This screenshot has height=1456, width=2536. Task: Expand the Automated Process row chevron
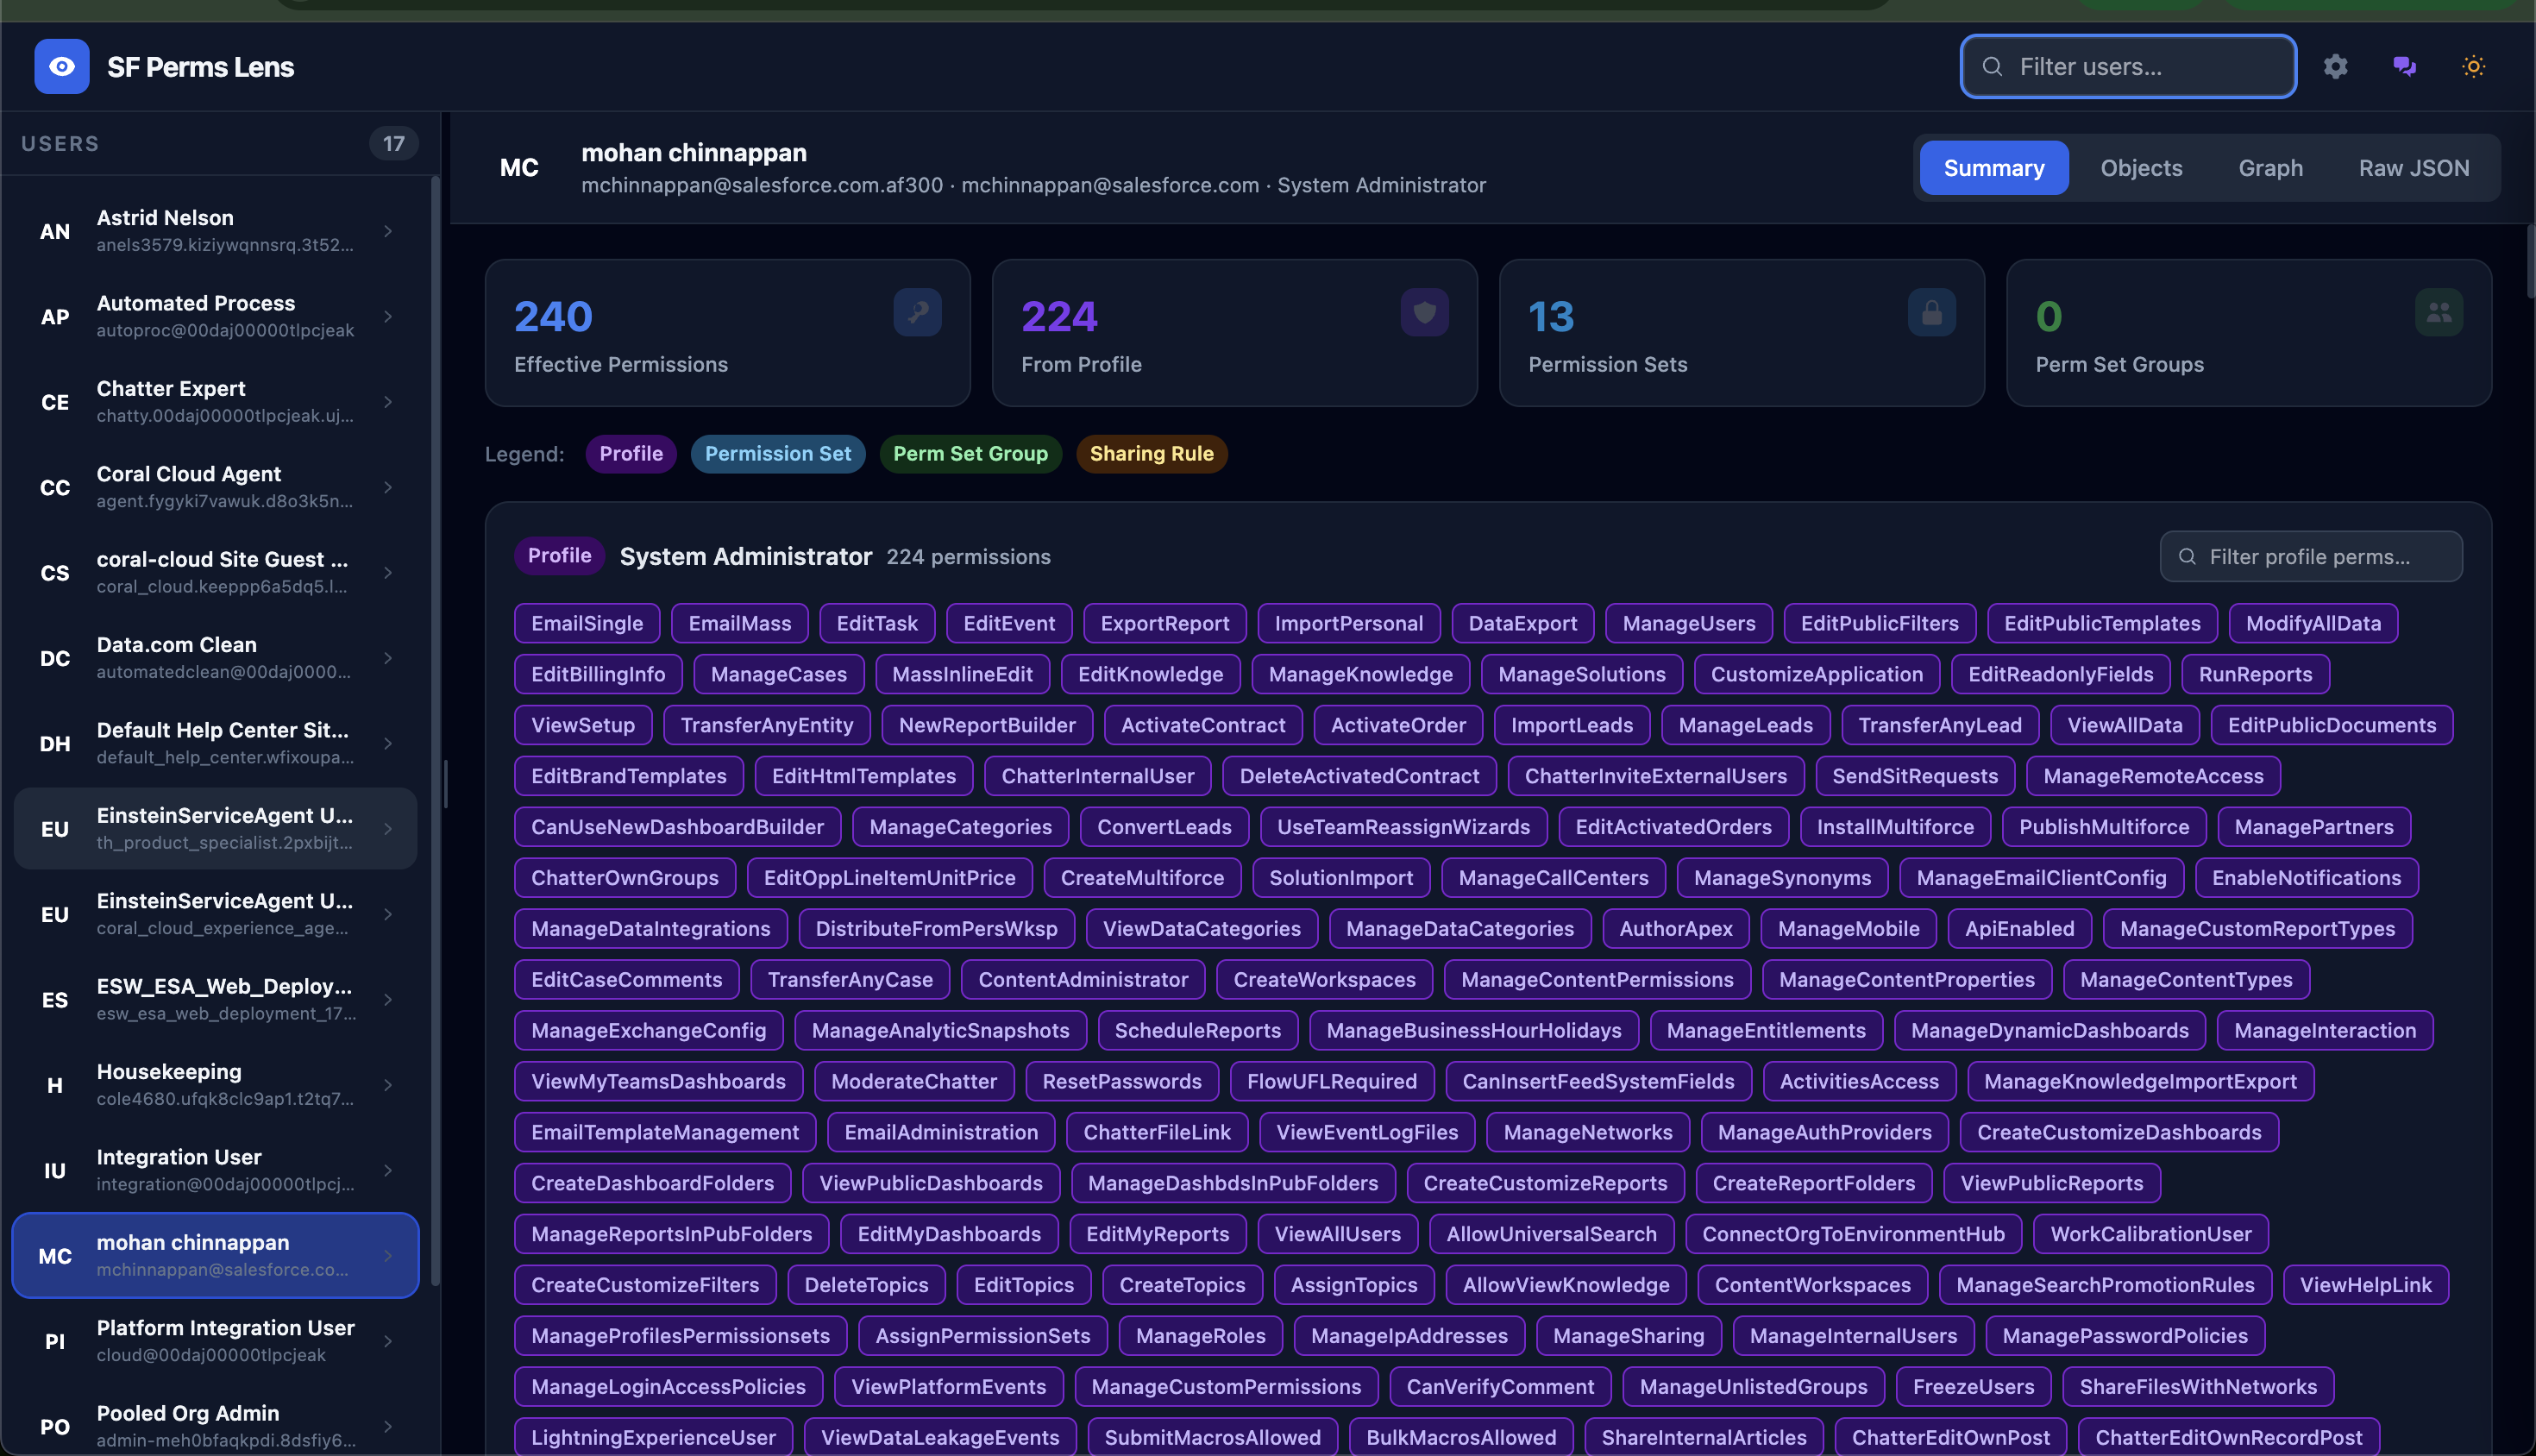388,317
